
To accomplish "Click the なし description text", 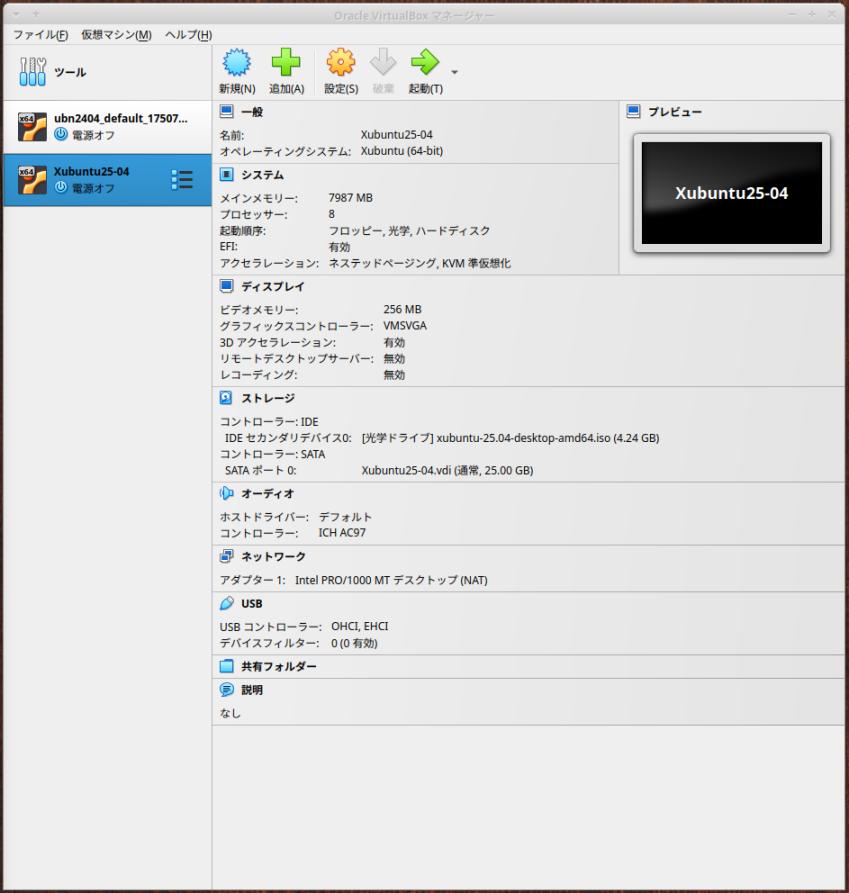I will pyautogui.click(x=230, y=713).
